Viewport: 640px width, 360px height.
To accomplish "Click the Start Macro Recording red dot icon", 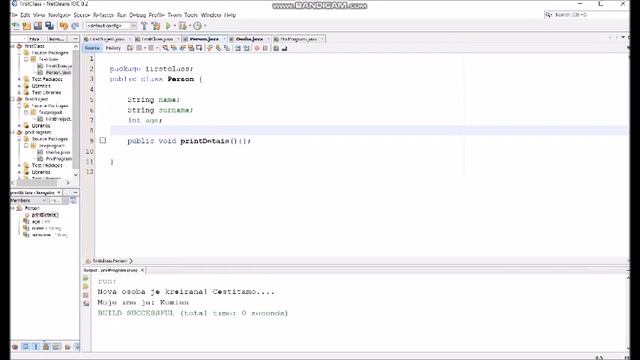I will [x=257, y=48].
